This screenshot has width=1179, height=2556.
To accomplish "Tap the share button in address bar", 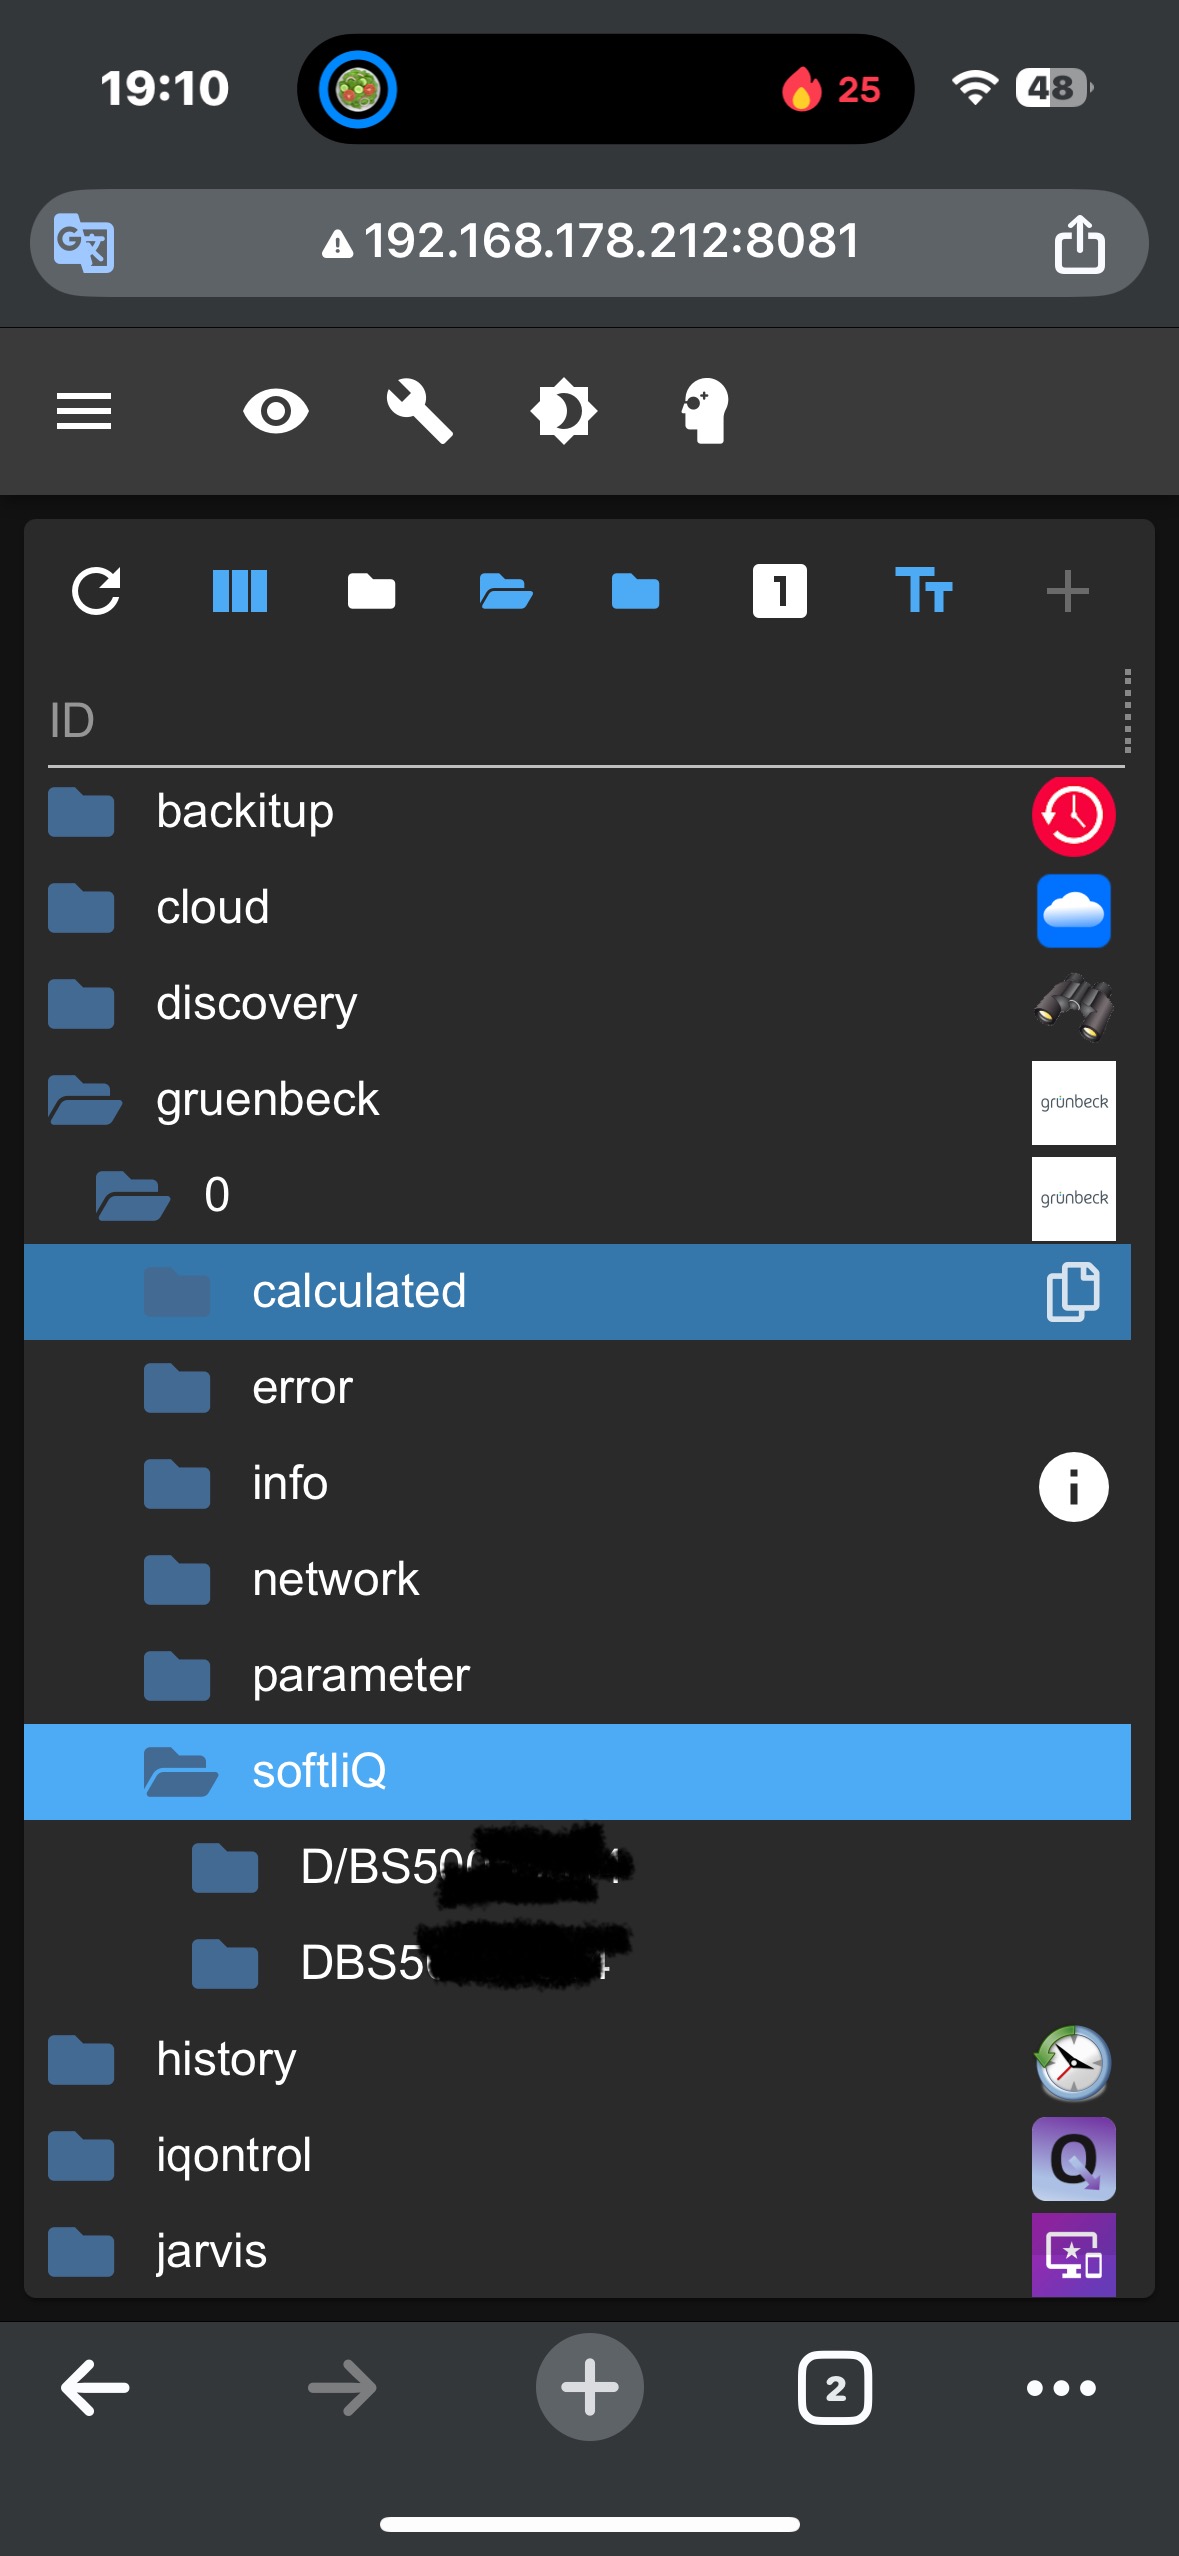I will tap(1079, 243).
